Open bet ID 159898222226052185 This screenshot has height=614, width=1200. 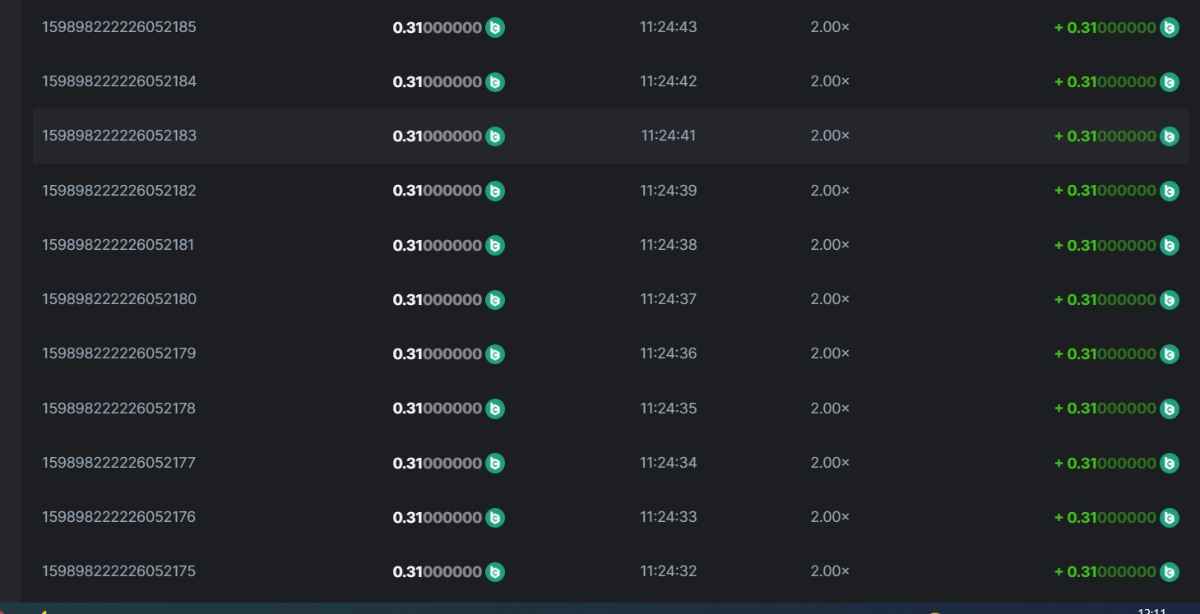119,27
